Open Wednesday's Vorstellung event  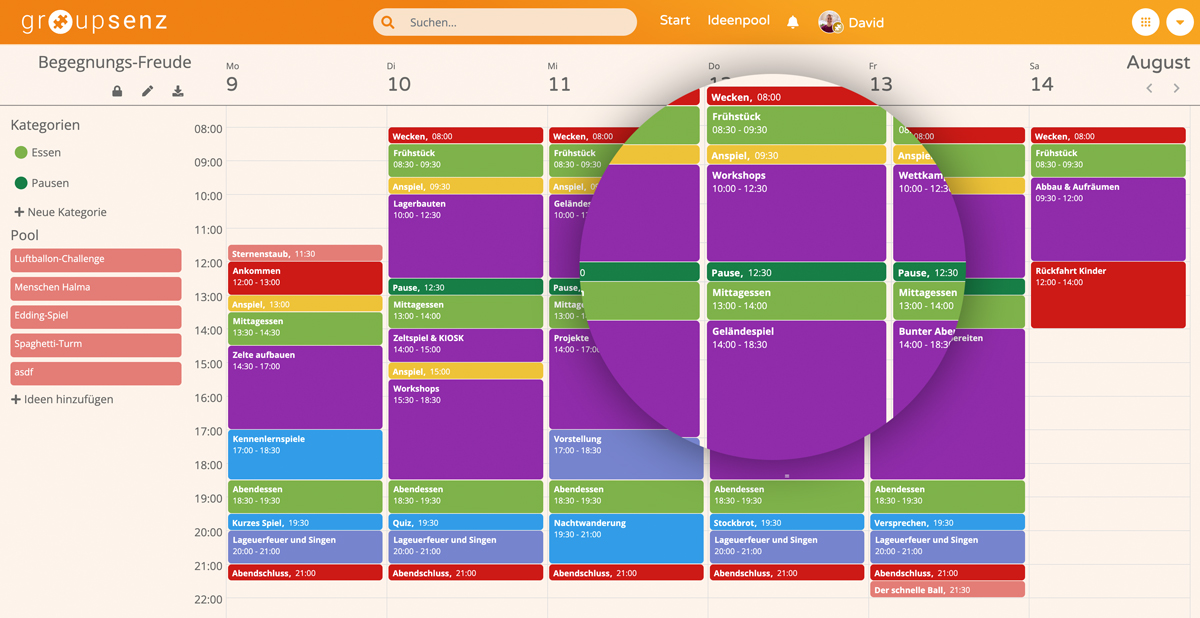coord(626,454)
